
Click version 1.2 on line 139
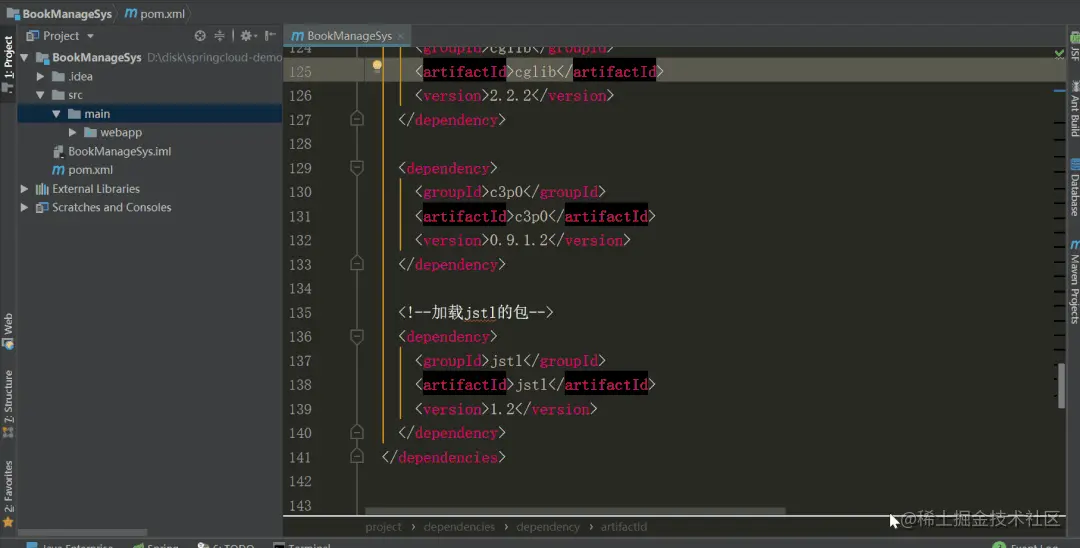point(501,409)
